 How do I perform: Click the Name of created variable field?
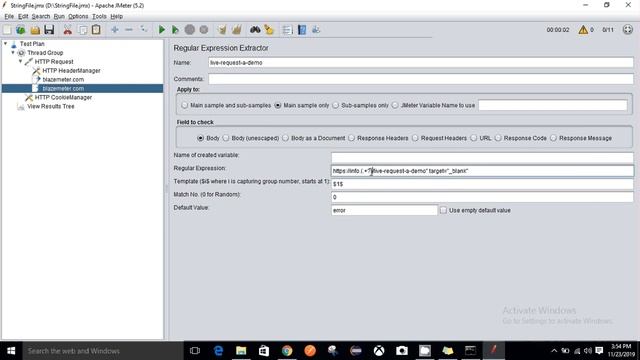point(482,157)
